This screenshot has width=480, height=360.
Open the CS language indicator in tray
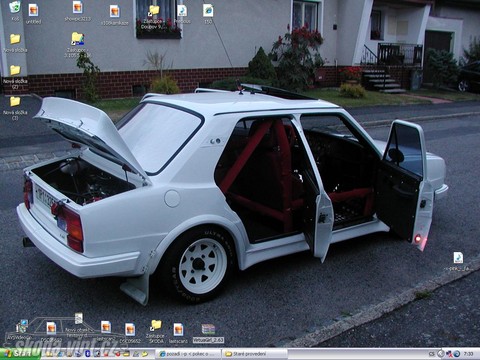tap(432, 354)
